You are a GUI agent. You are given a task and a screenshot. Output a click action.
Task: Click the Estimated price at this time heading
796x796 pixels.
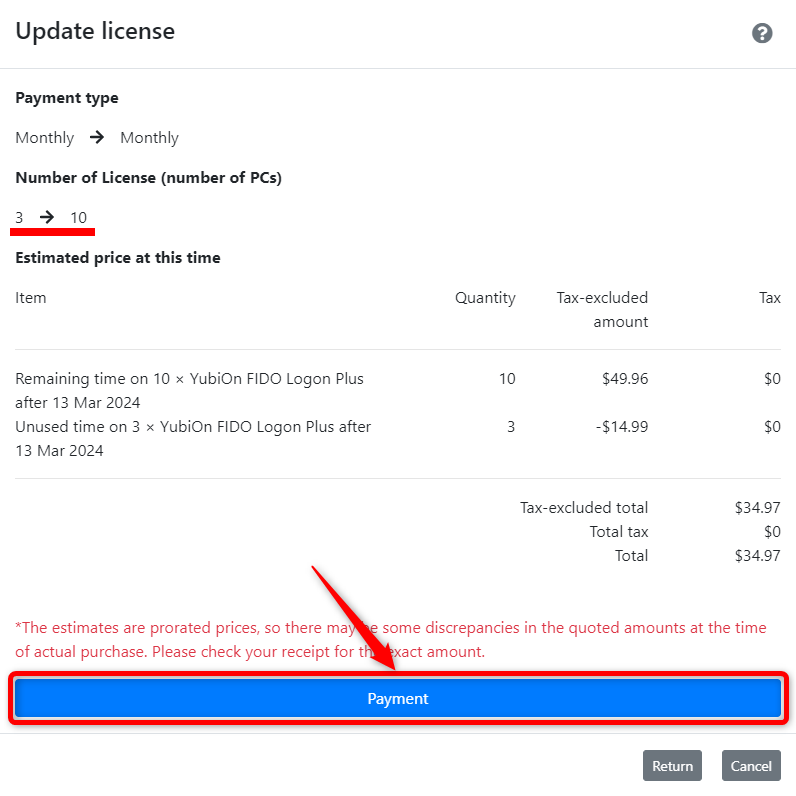pos(118,258)
